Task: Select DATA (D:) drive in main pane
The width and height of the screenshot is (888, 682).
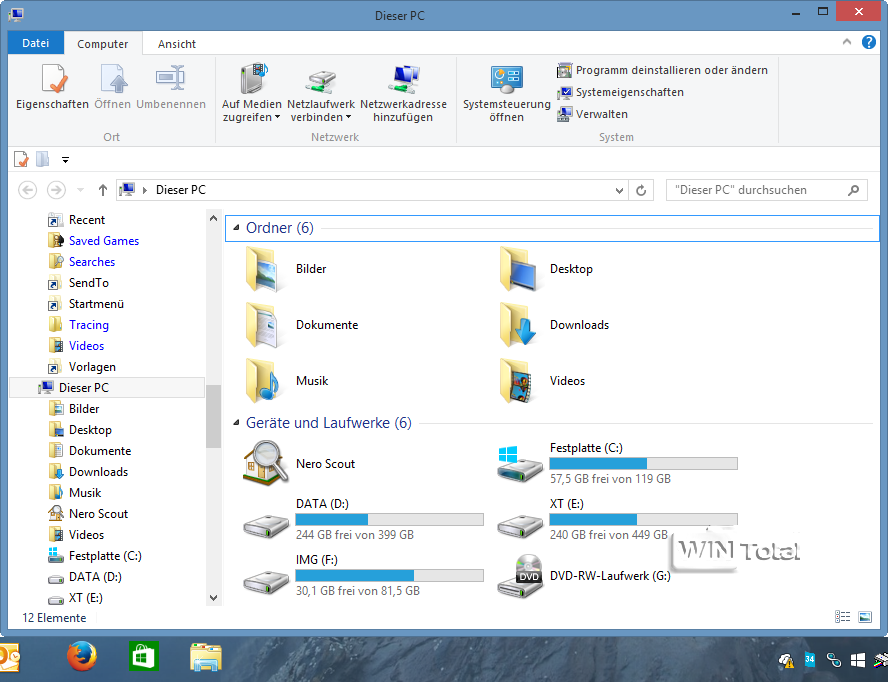Action: tap(363, 519)
